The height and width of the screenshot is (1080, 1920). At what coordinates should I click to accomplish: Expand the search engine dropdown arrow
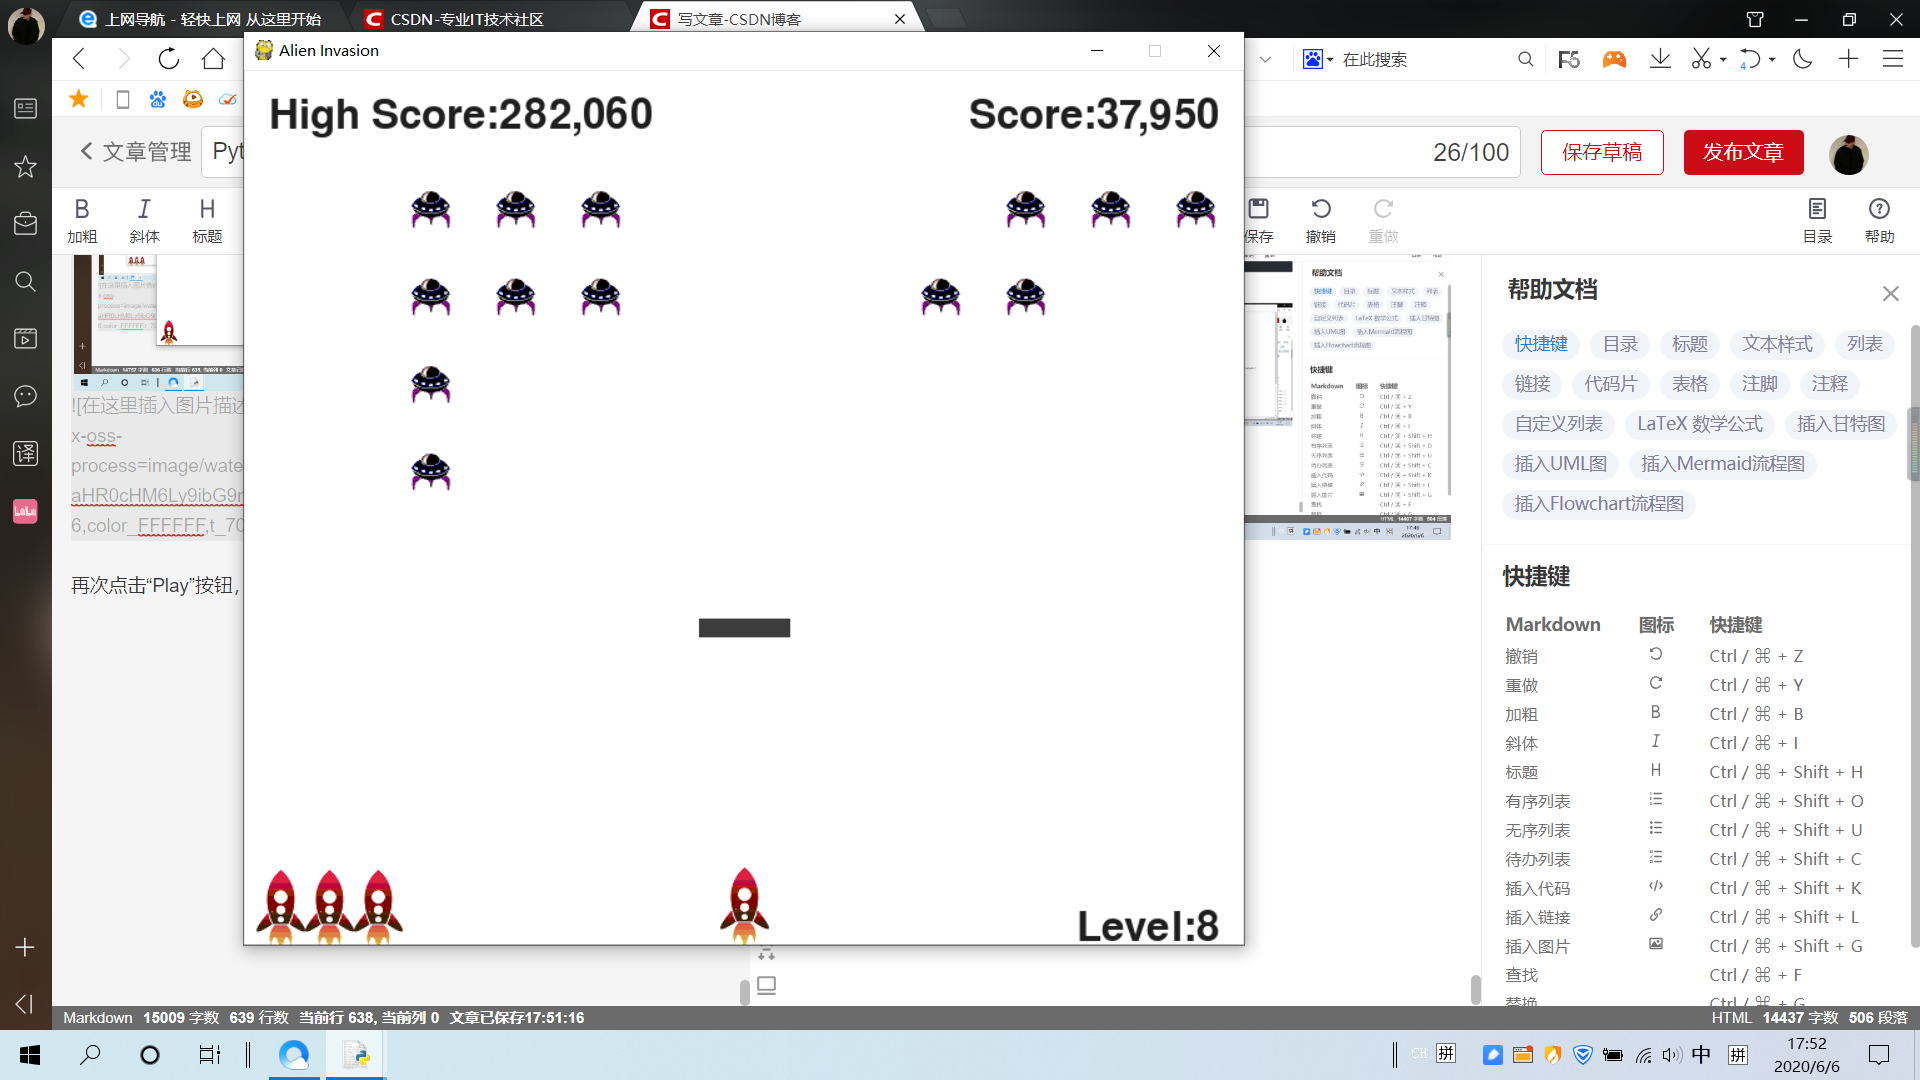click(1330, 60)
